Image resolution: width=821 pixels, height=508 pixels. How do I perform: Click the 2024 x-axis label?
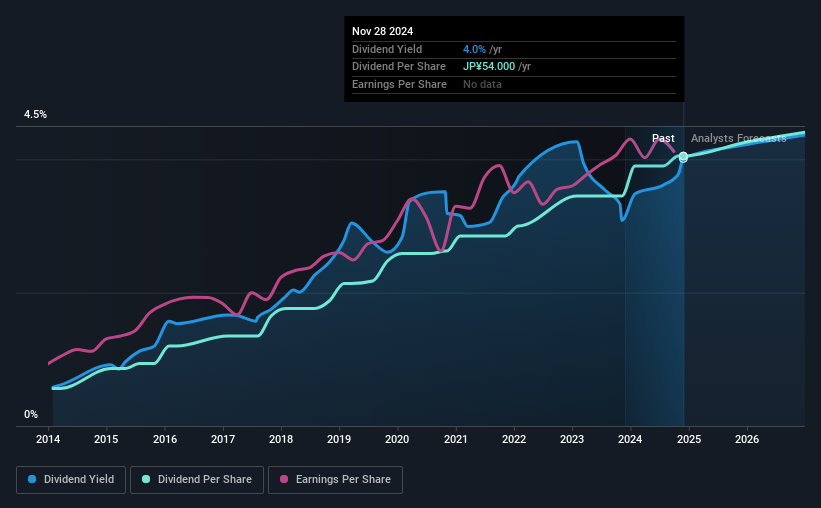[x=630, y=439]
